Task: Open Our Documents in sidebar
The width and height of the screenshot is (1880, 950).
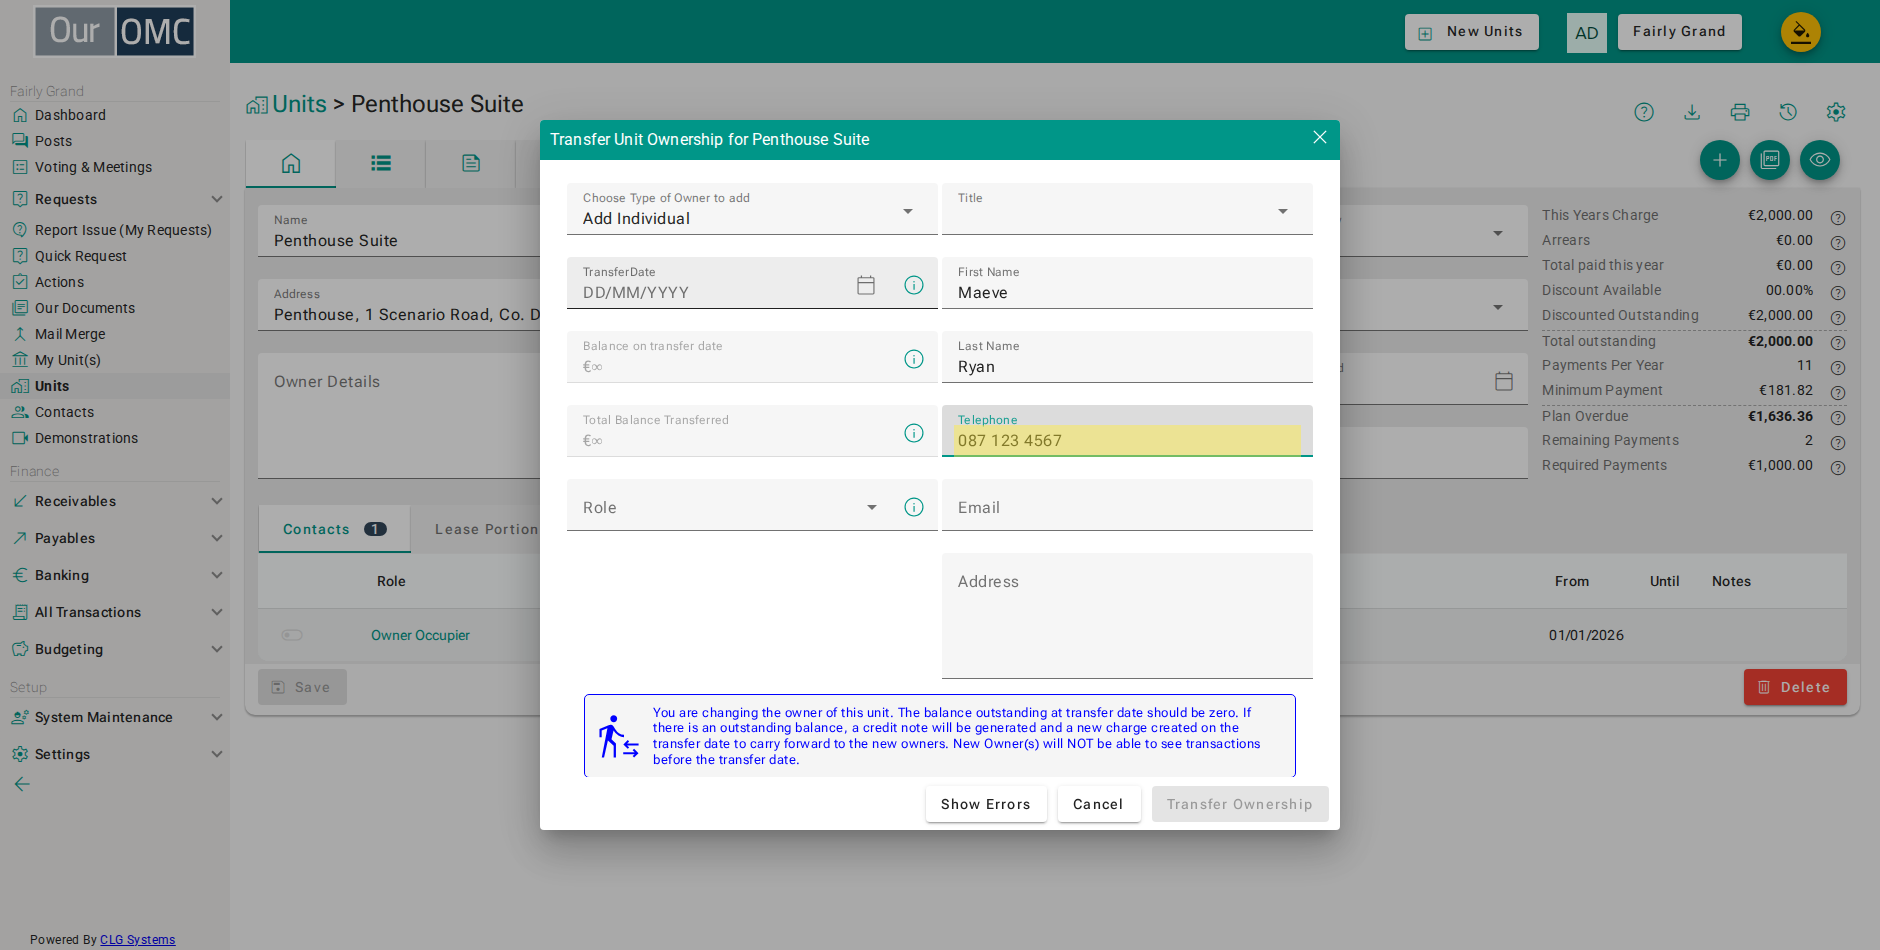Action: [85, 308]
